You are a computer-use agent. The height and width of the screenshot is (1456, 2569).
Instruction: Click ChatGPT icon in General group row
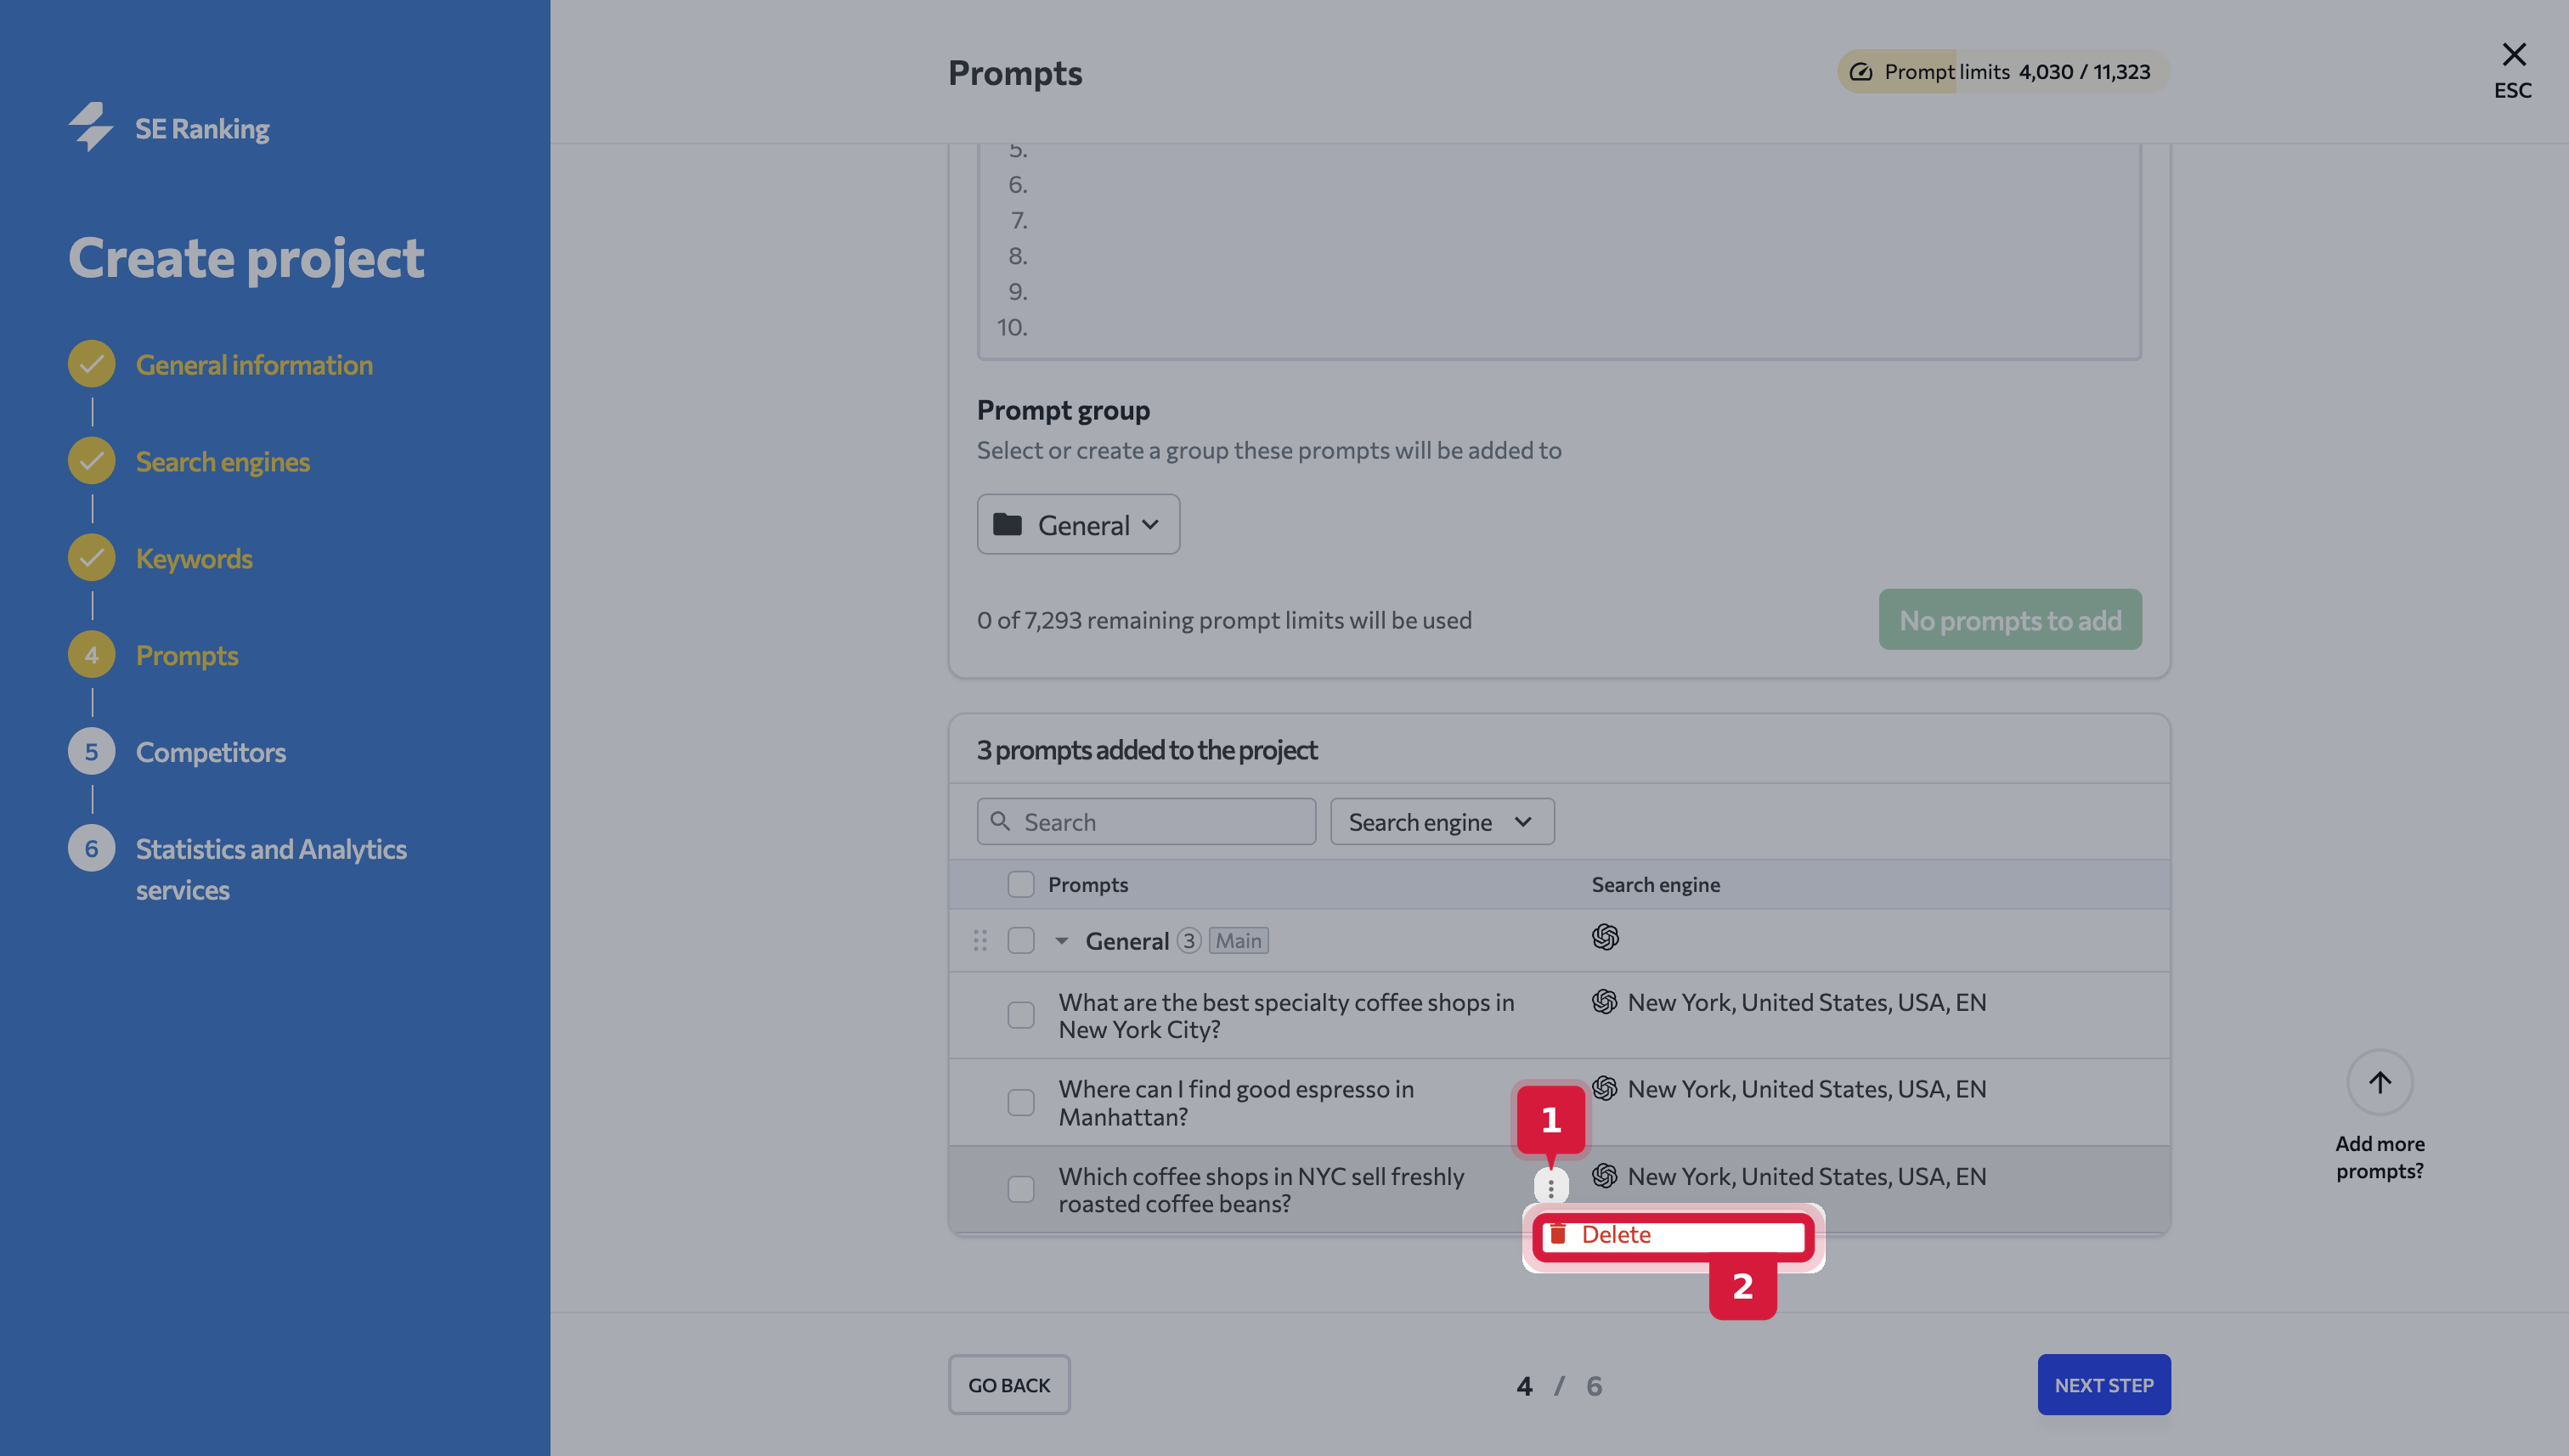point(1605,937)
